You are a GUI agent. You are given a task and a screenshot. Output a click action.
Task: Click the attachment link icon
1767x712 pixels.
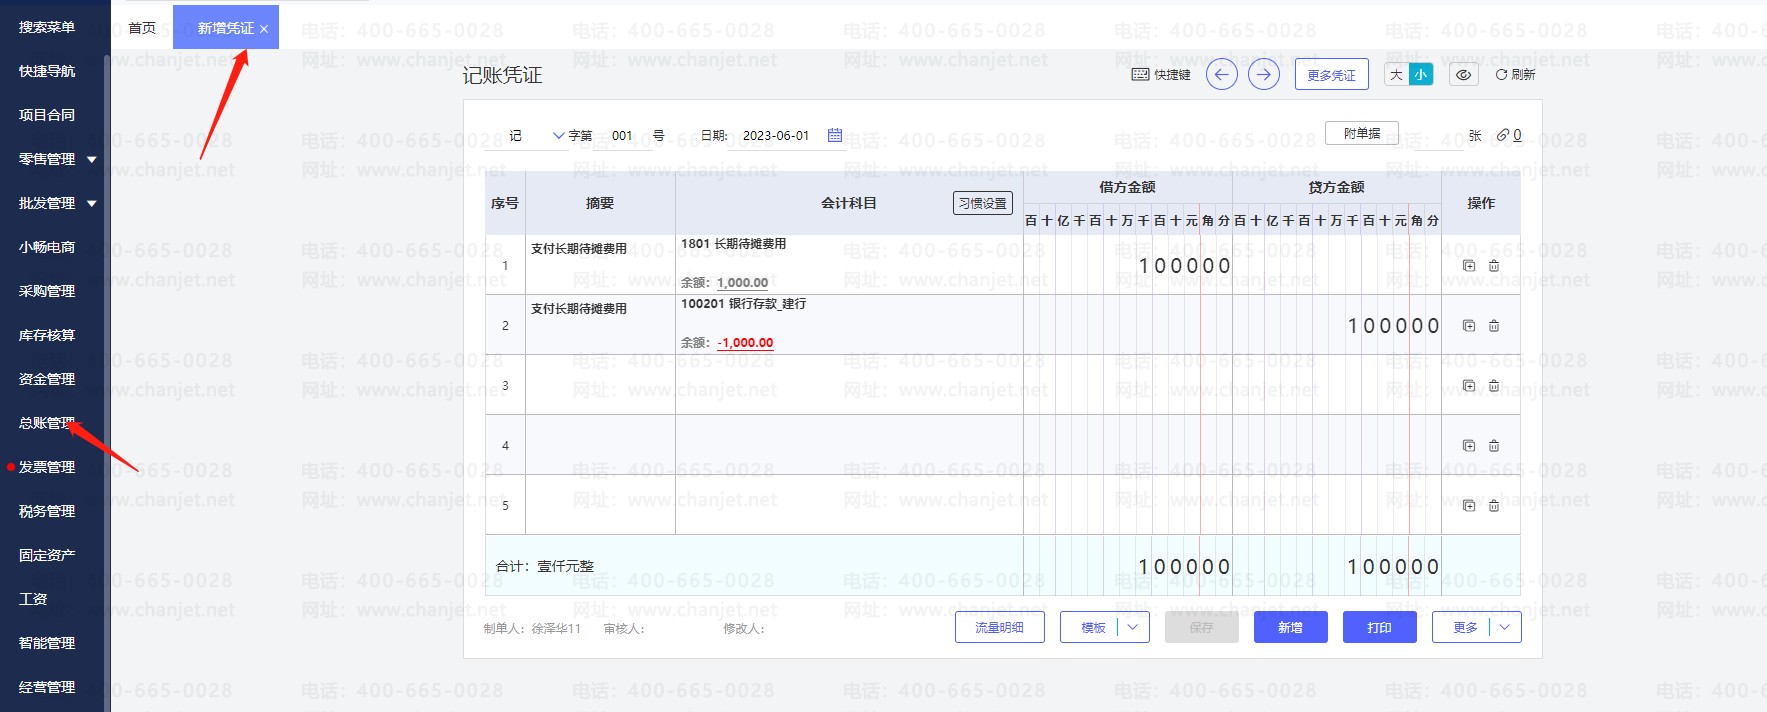tap(1503, 135)
